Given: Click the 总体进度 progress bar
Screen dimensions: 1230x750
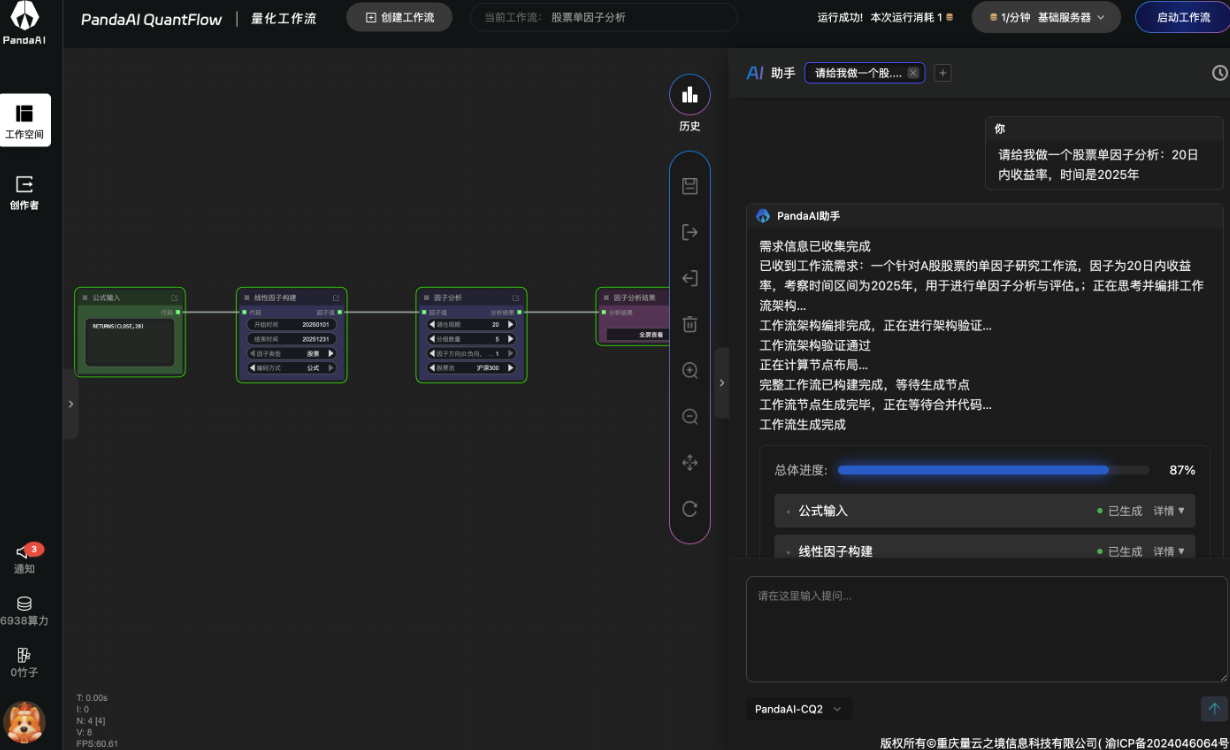Looking at the screenshot, I should coord(993,470).
